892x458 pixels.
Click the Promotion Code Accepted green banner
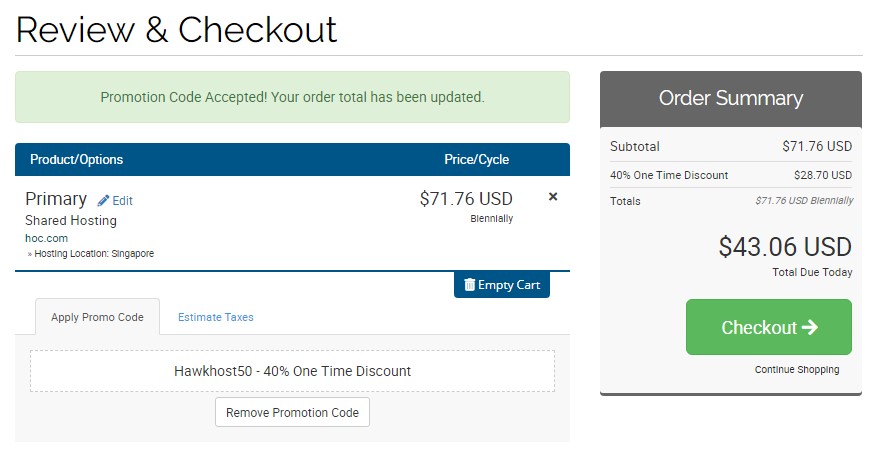(x=292, y=97)
